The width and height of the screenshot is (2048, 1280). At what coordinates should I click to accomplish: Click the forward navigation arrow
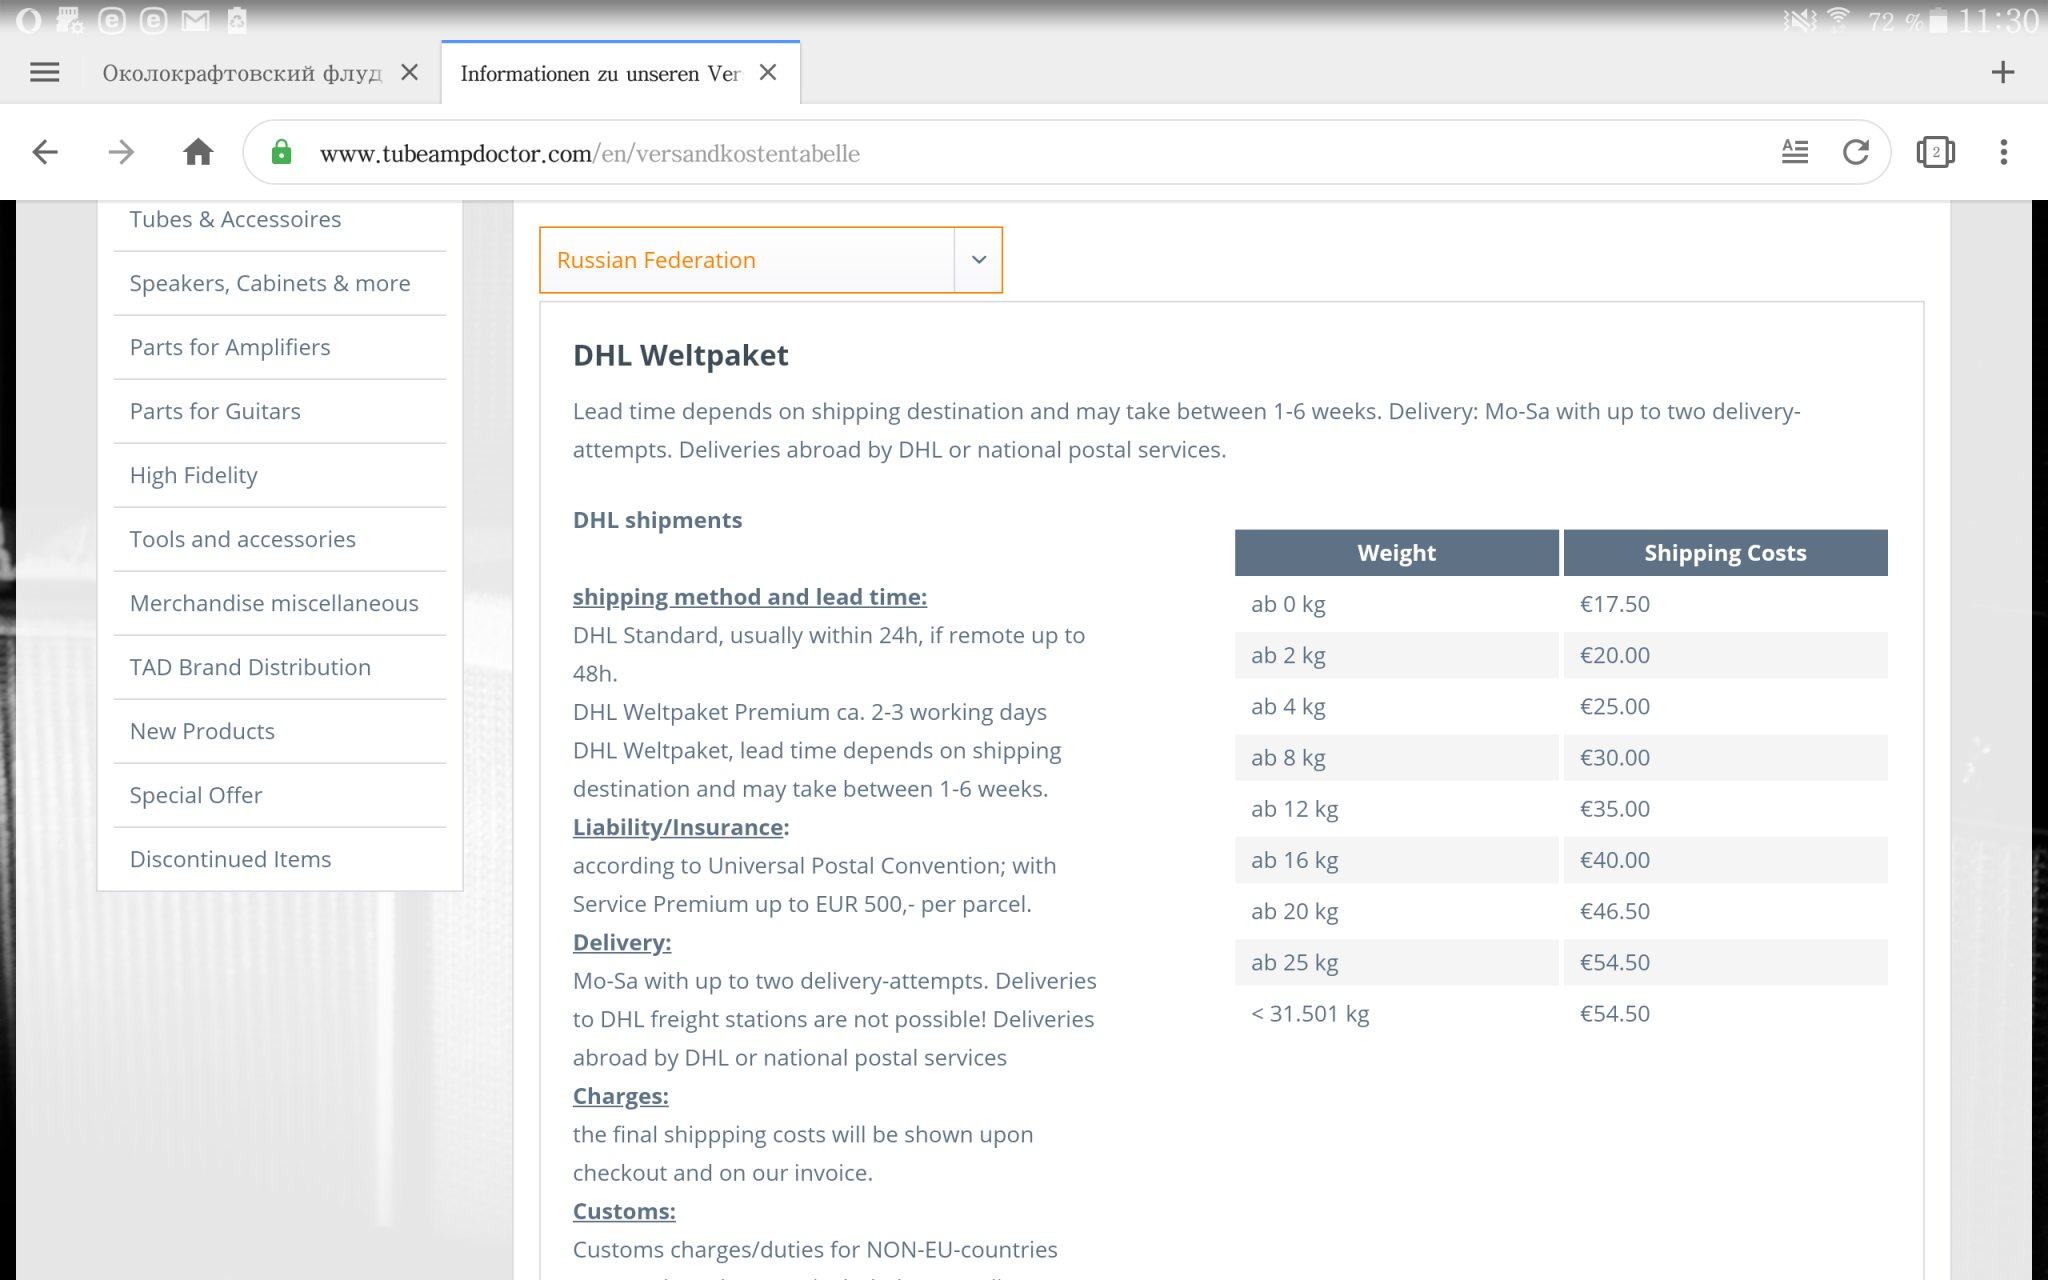pos(121,152)
